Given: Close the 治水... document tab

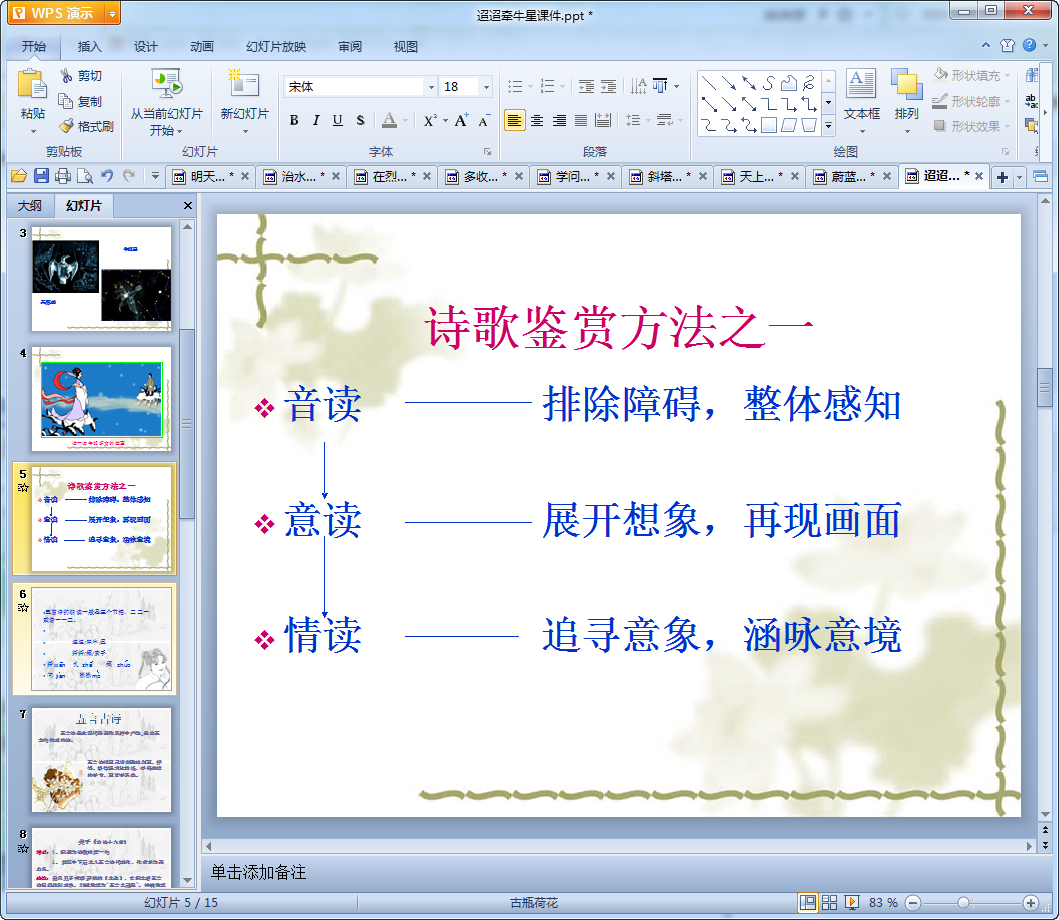Looking at the screenshot, I should click(336, 176).
